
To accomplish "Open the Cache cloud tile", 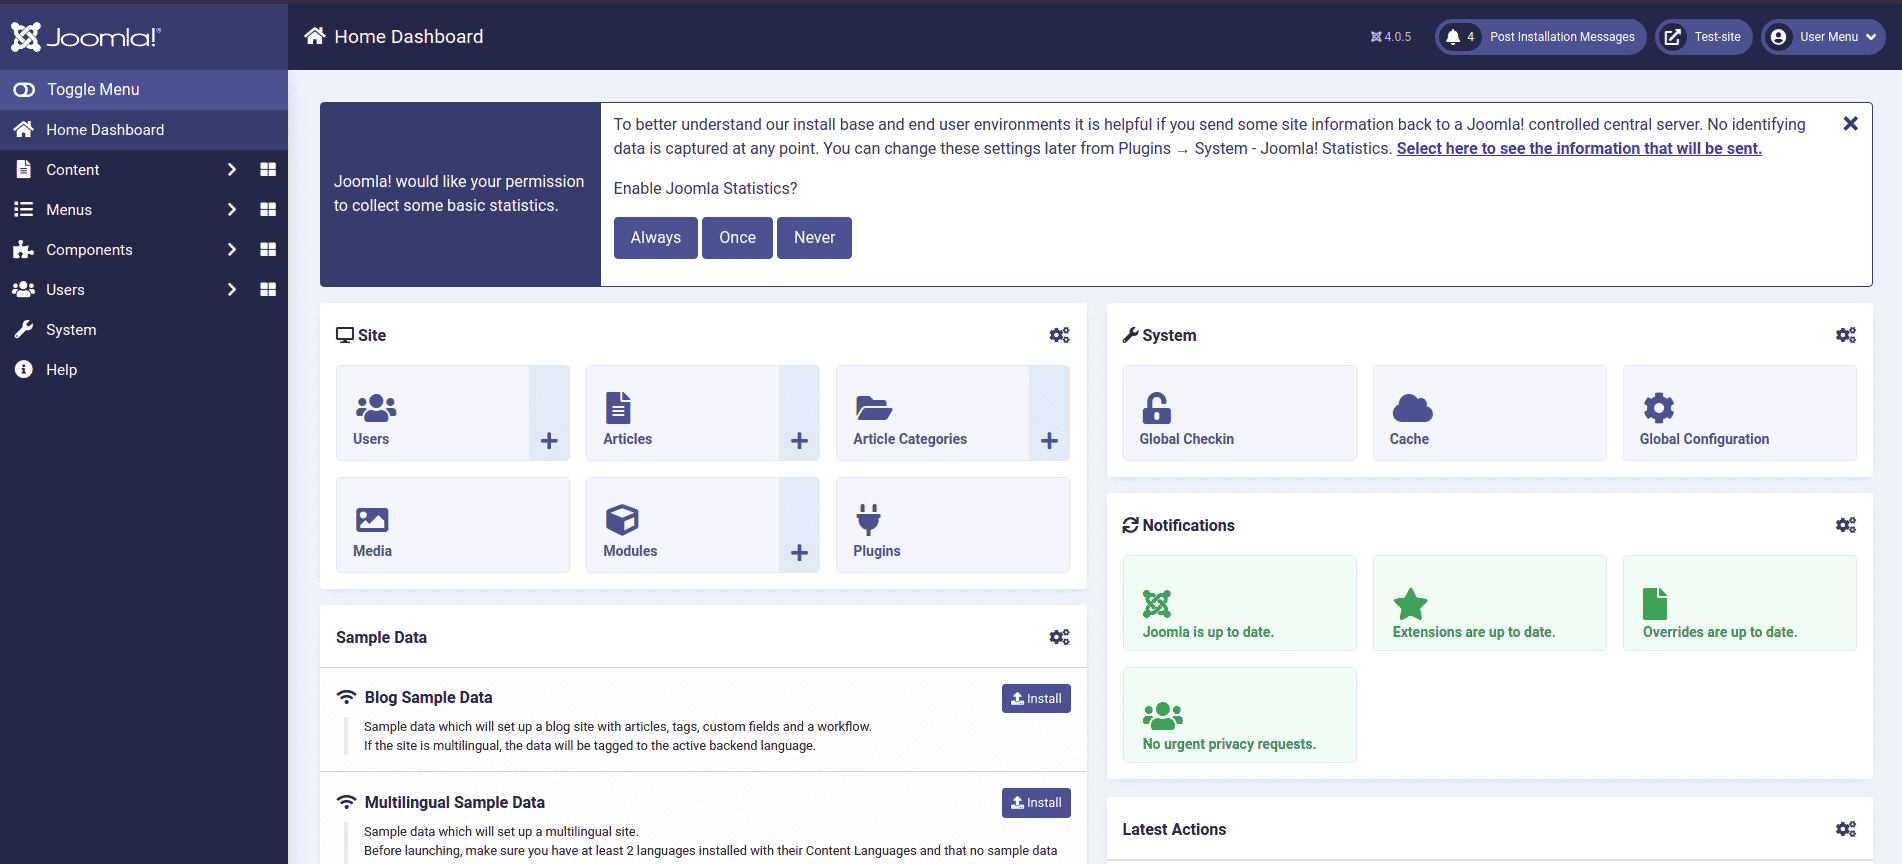I will pyautogui.click(x=1490, y=413).
